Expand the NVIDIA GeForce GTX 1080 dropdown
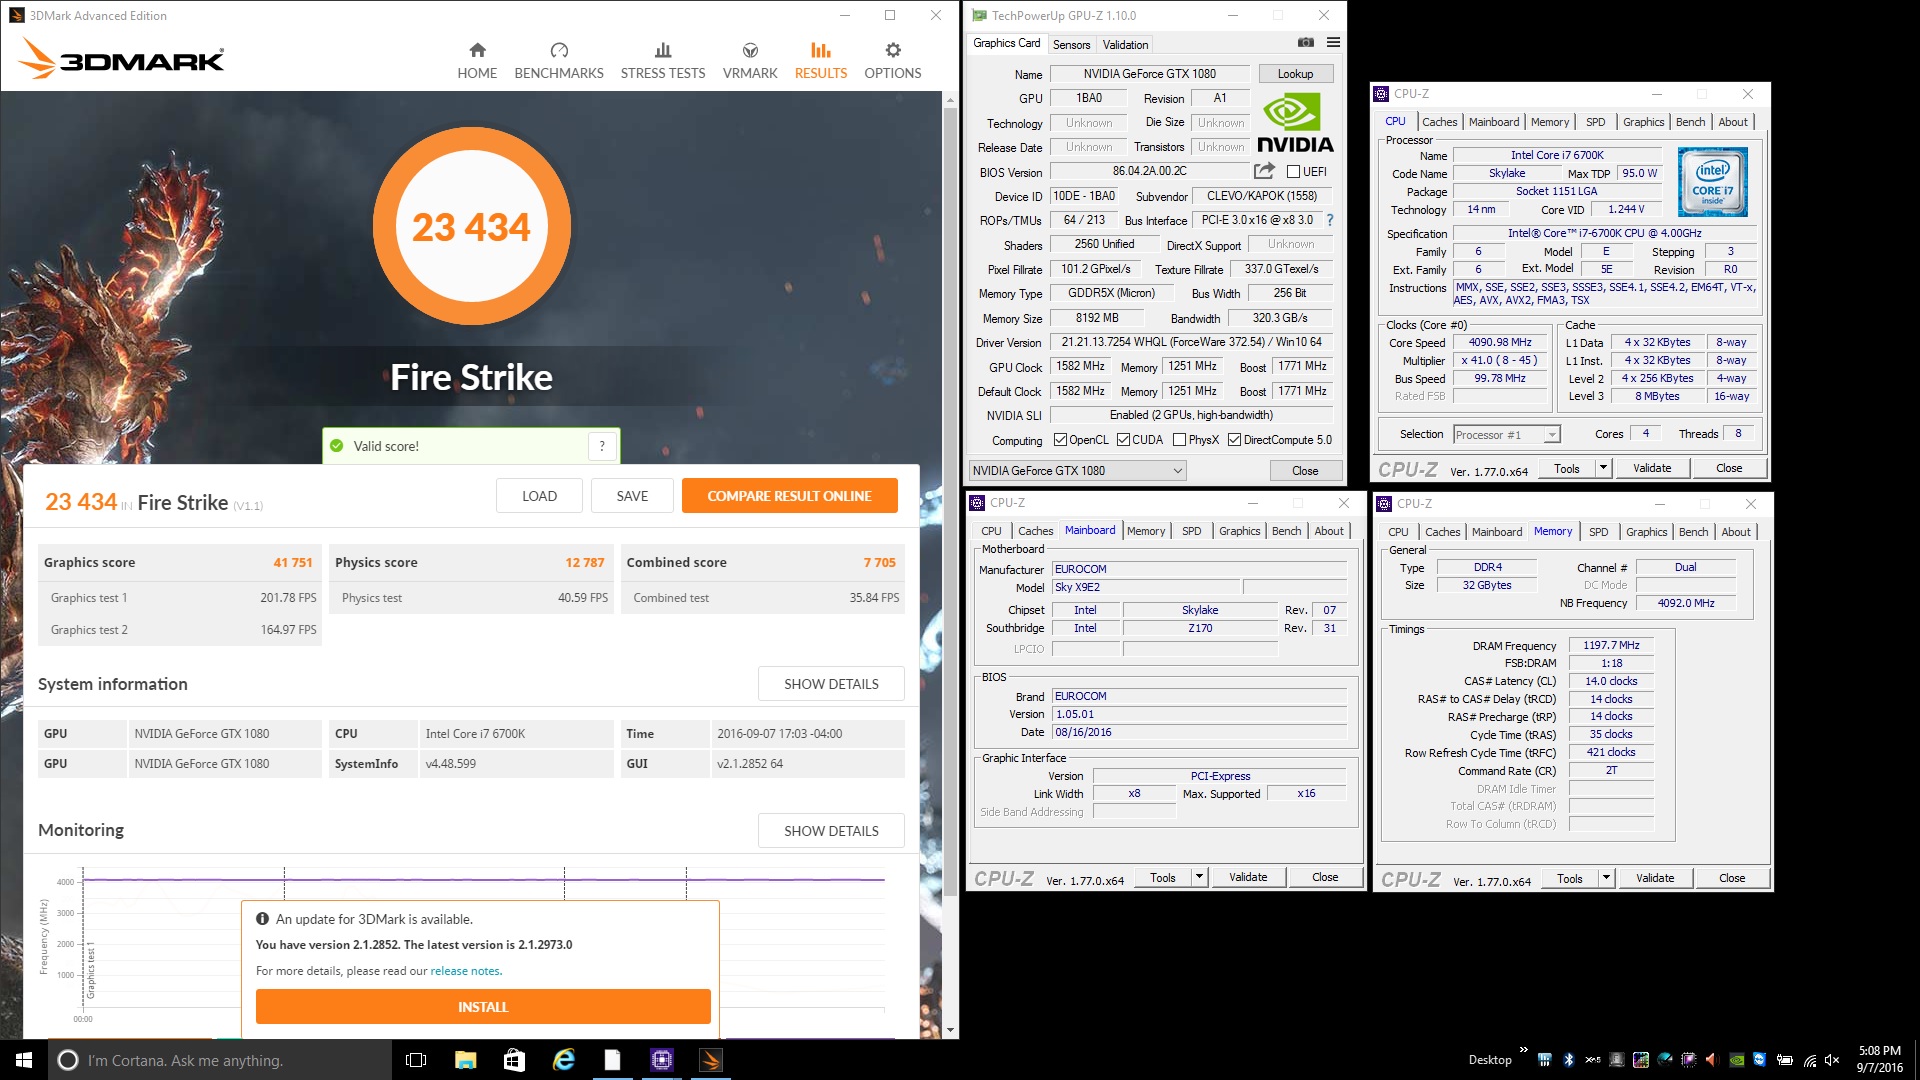 tap(1078, 471)
